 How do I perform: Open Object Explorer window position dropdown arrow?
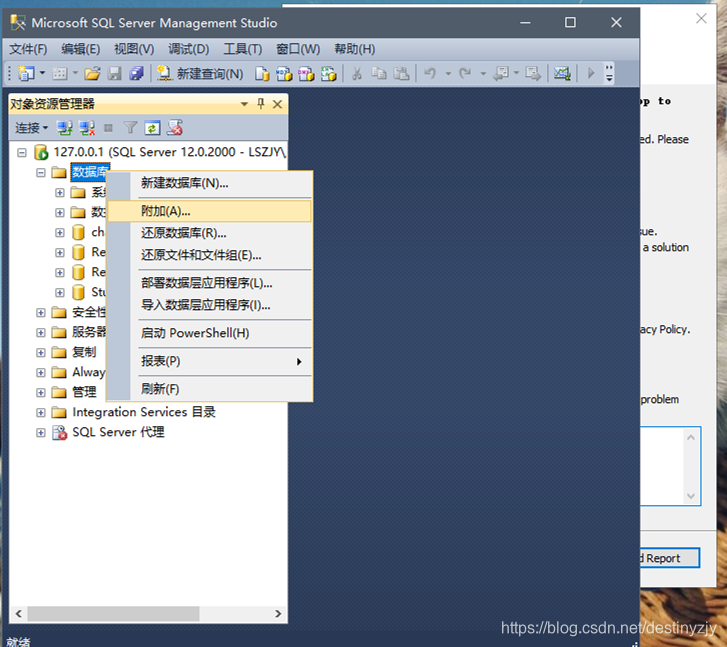click(244, 104)
